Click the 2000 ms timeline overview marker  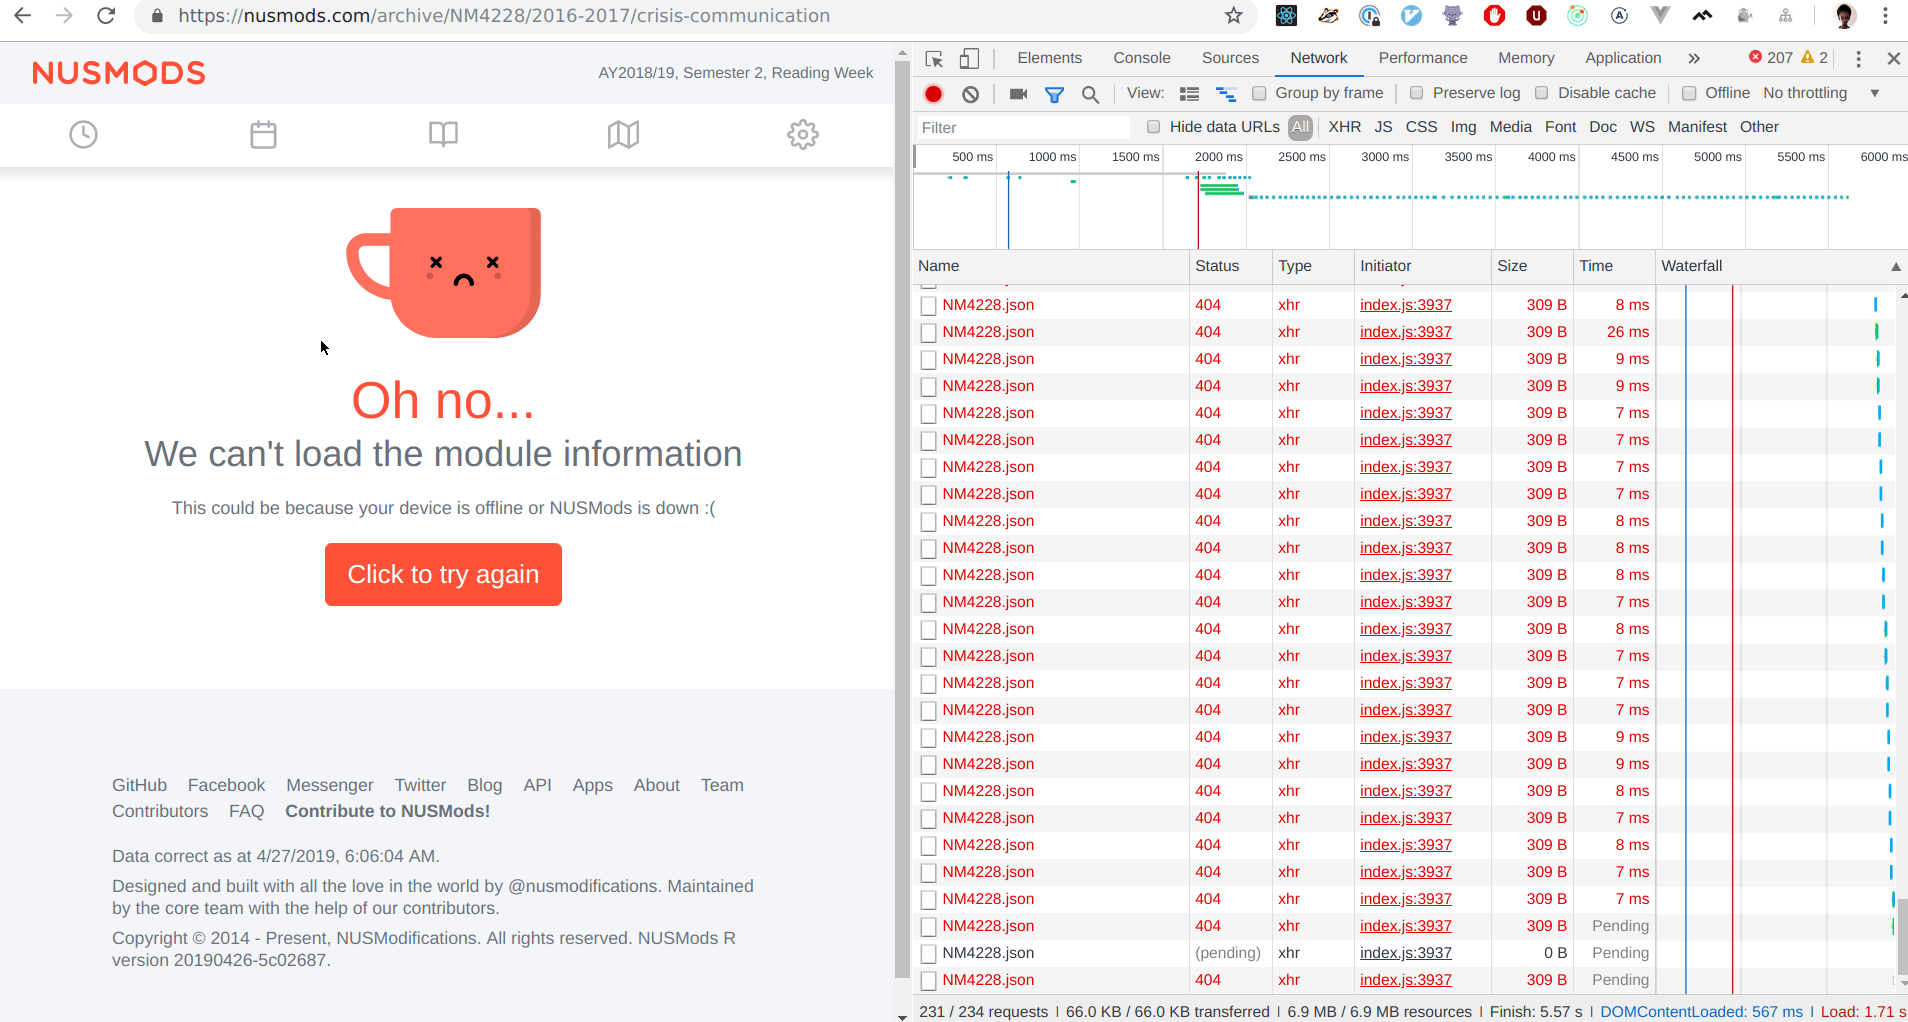(x=1218, y=157)
